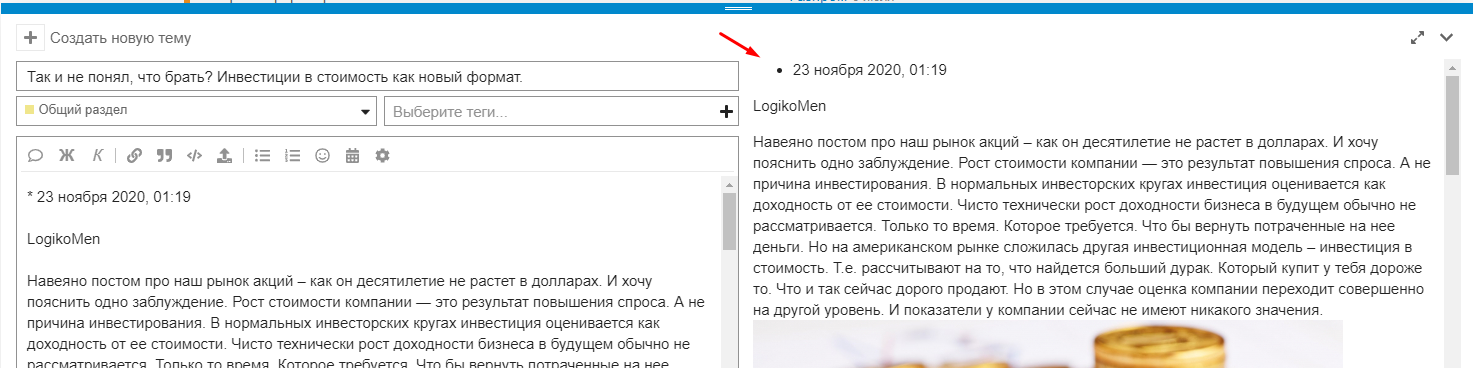Image resolution: width=1473 pixels, height=368 pixels.
Task: Insert preformatted code with the </> icon
Action: (195, 155)
